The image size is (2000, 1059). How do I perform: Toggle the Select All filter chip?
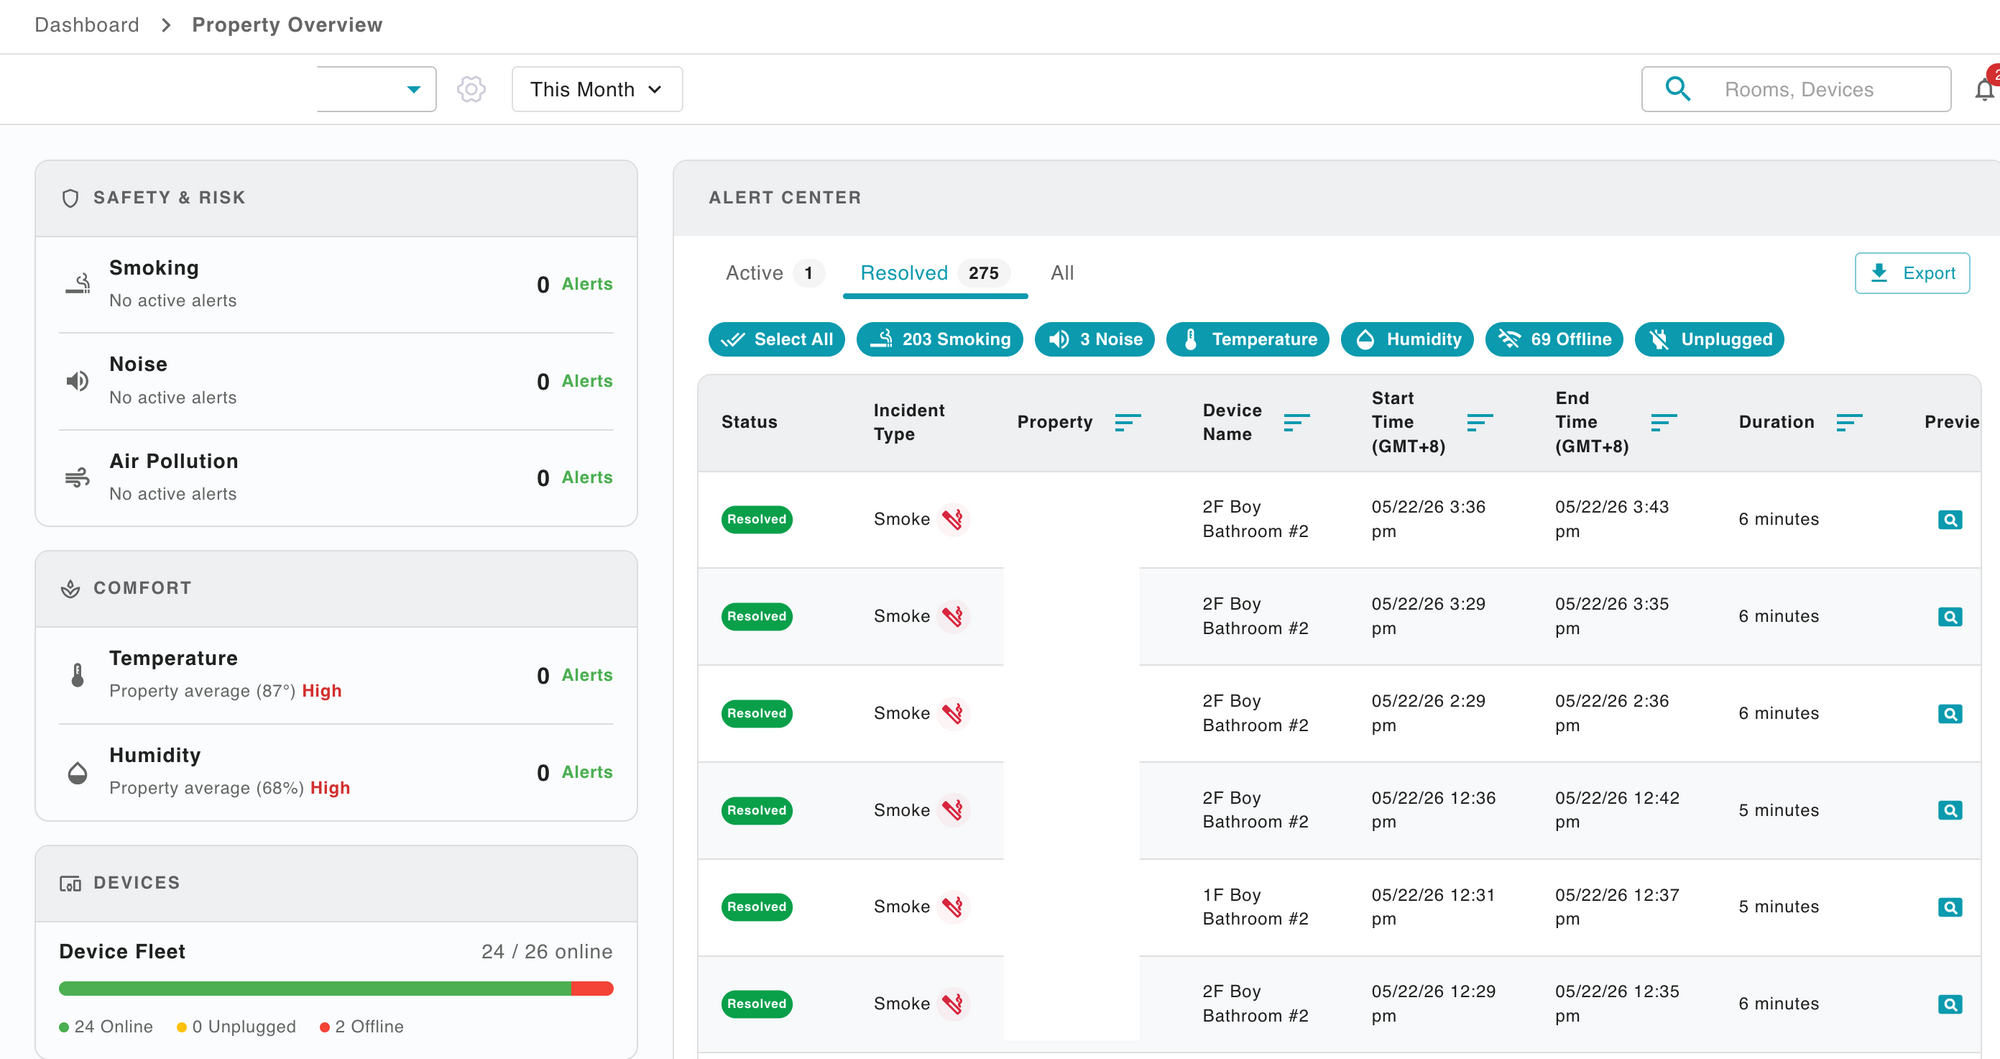click(777, 339)
